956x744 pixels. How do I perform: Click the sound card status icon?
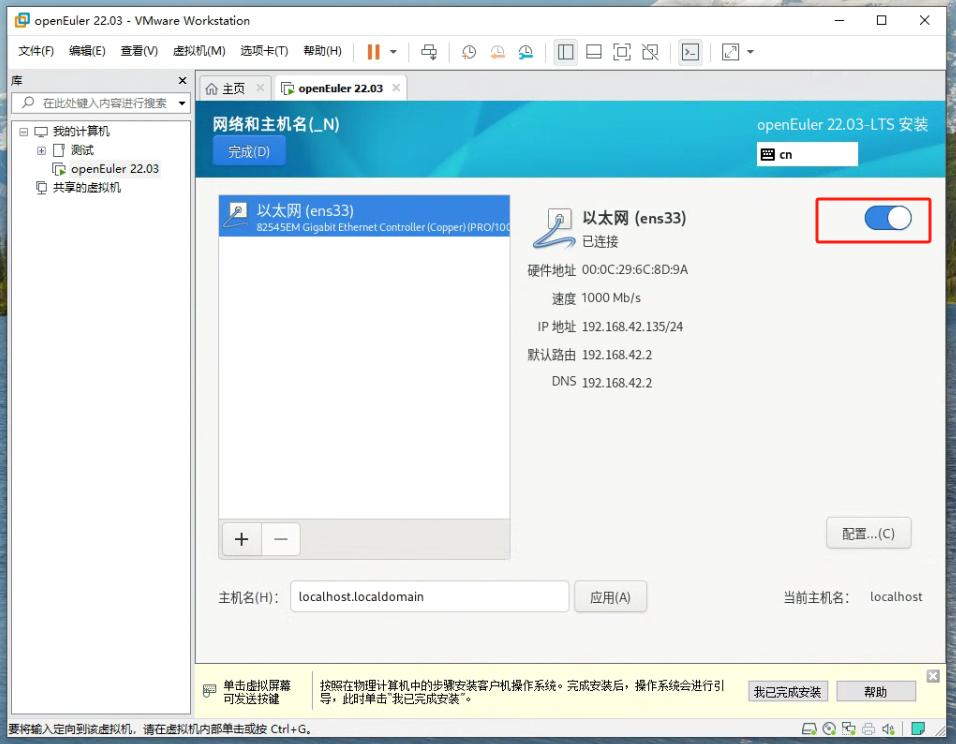click(x=888, y=729)
